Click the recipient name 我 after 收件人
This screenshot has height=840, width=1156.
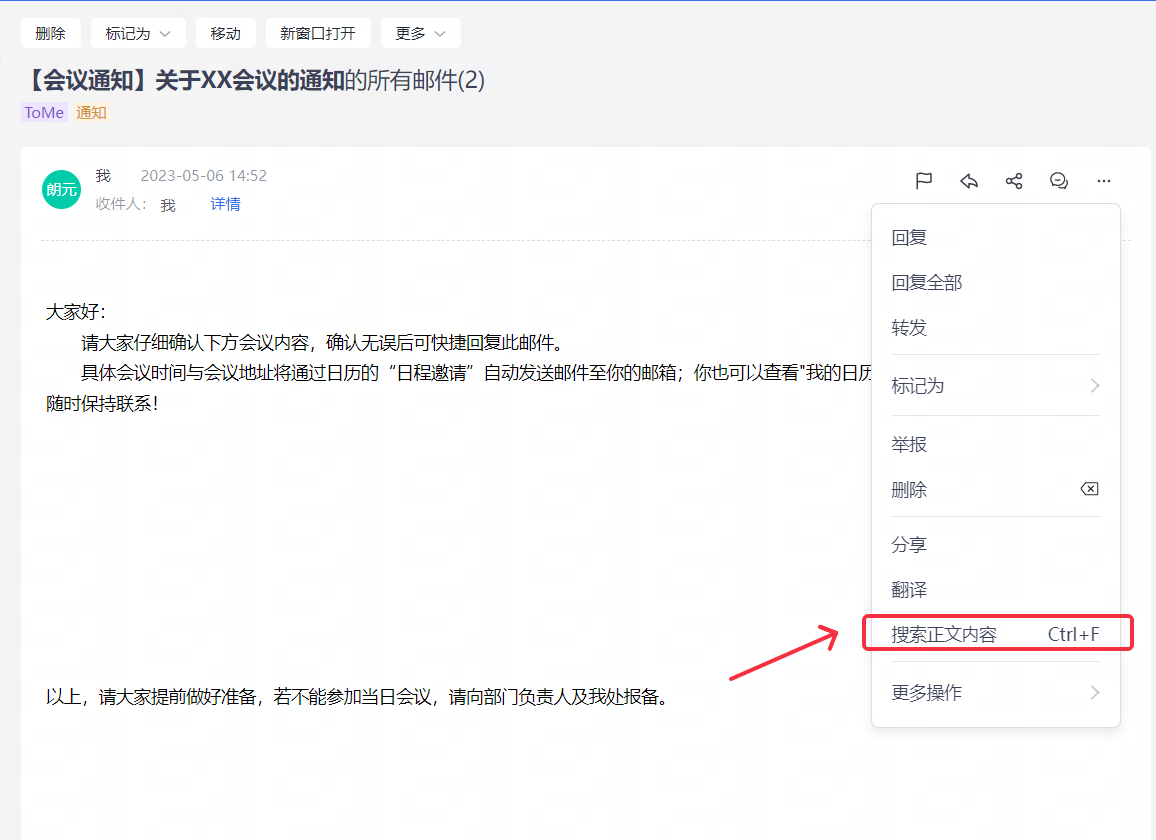coord(168,205)
